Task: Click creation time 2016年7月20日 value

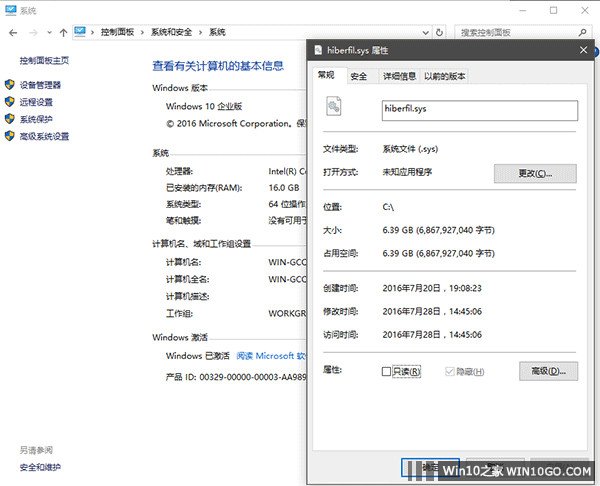Action: click(432, 288)
